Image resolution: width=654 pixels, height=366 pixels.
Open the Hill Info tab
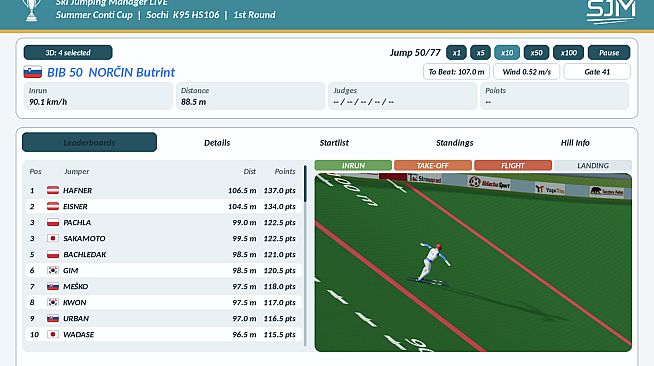575,143
